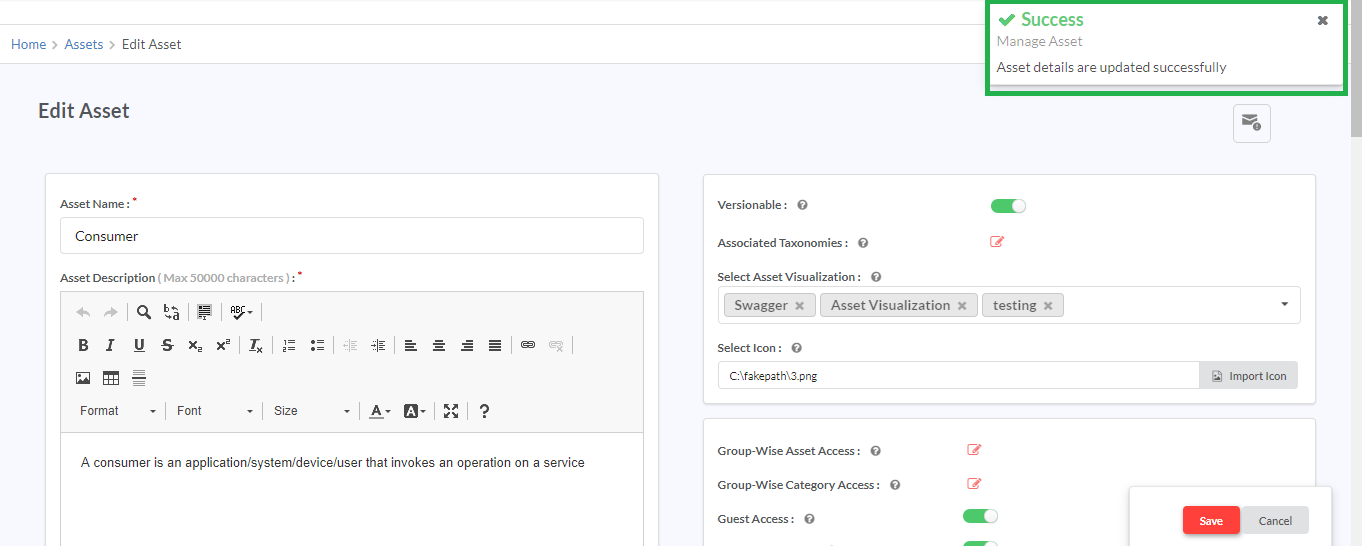Remove the Swagger tag
This screenshot has height=546, width=1362.
click(799, 306)
